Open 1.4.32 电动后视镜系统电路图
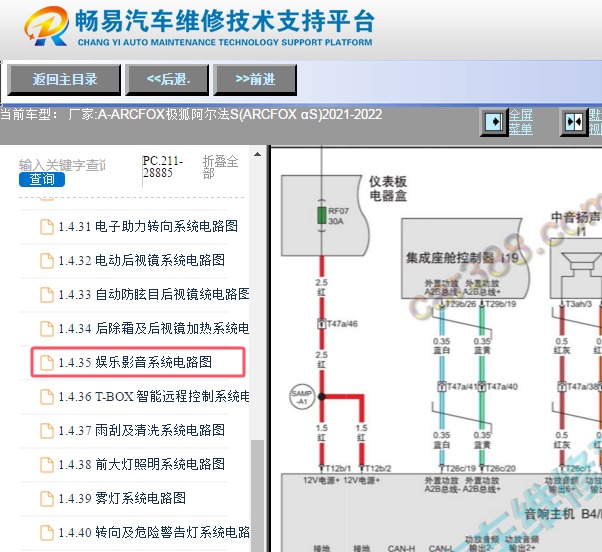The image size is (602, 552). click(x=142, y=260)
